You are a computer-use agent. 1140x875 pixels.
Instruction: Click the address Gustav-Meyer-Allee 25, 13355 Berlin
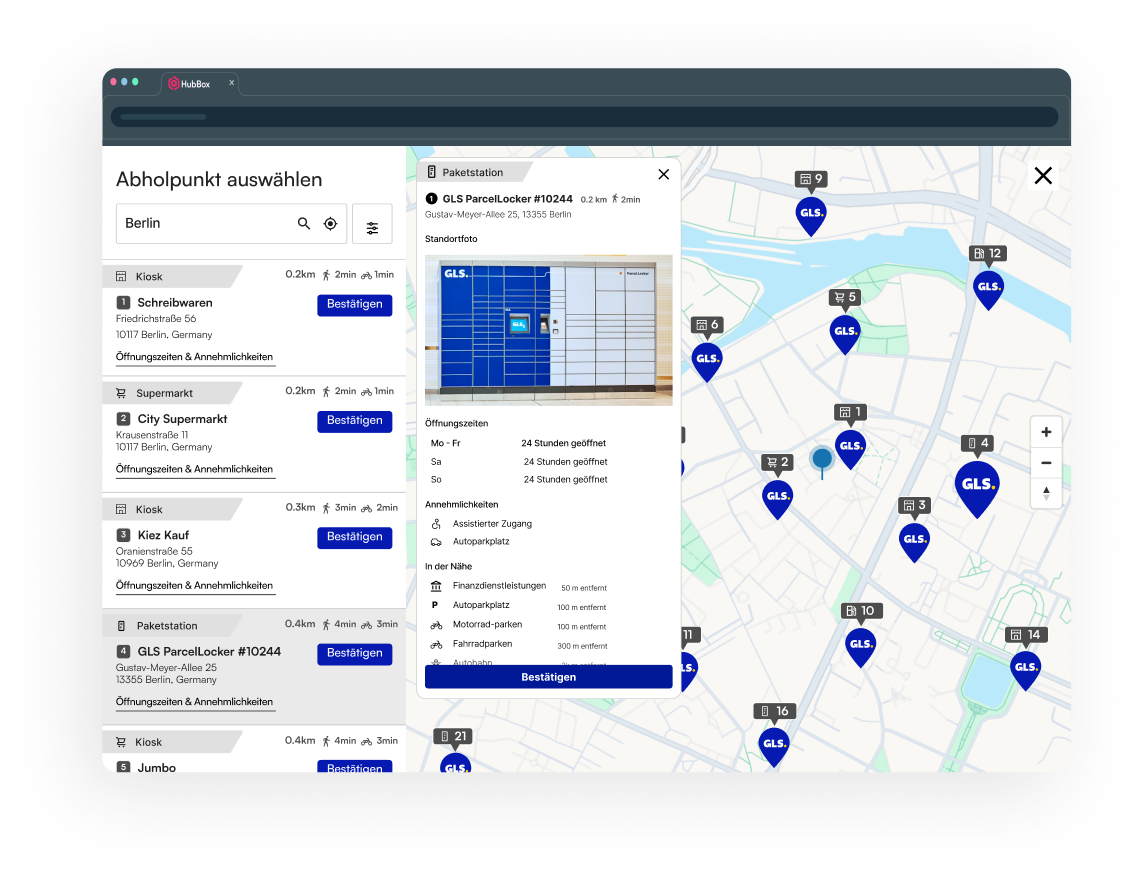[498, 214]
